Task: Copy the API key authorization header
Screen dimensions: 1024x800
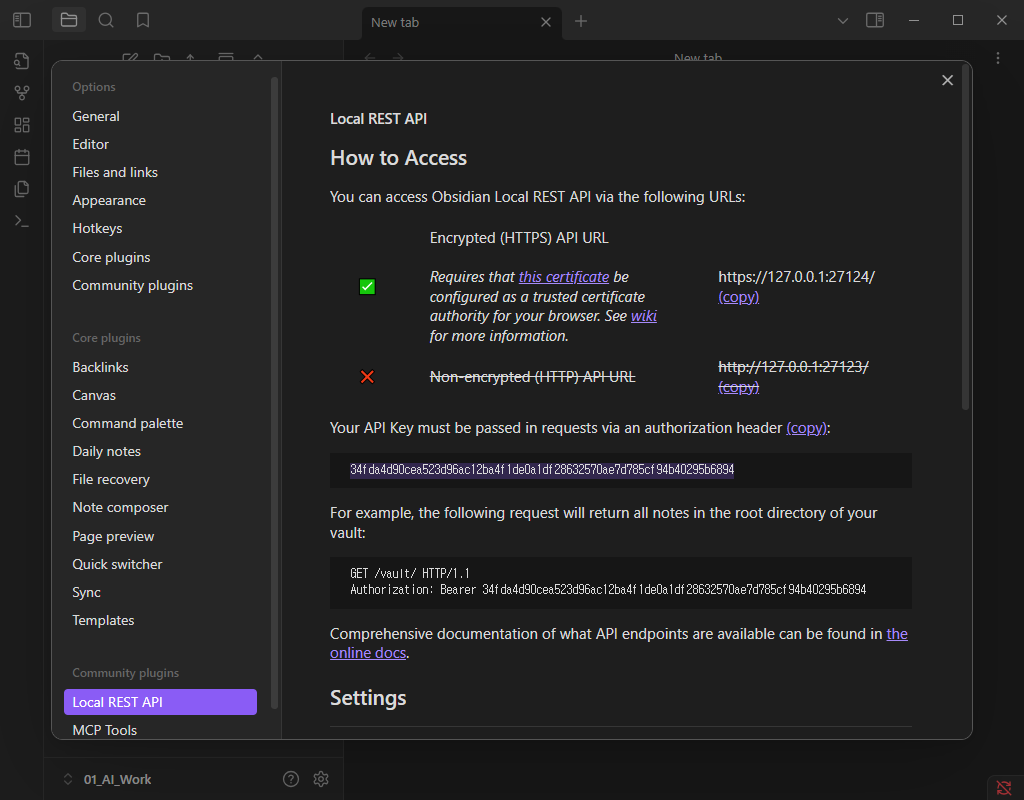Action: tap(807, 428)
